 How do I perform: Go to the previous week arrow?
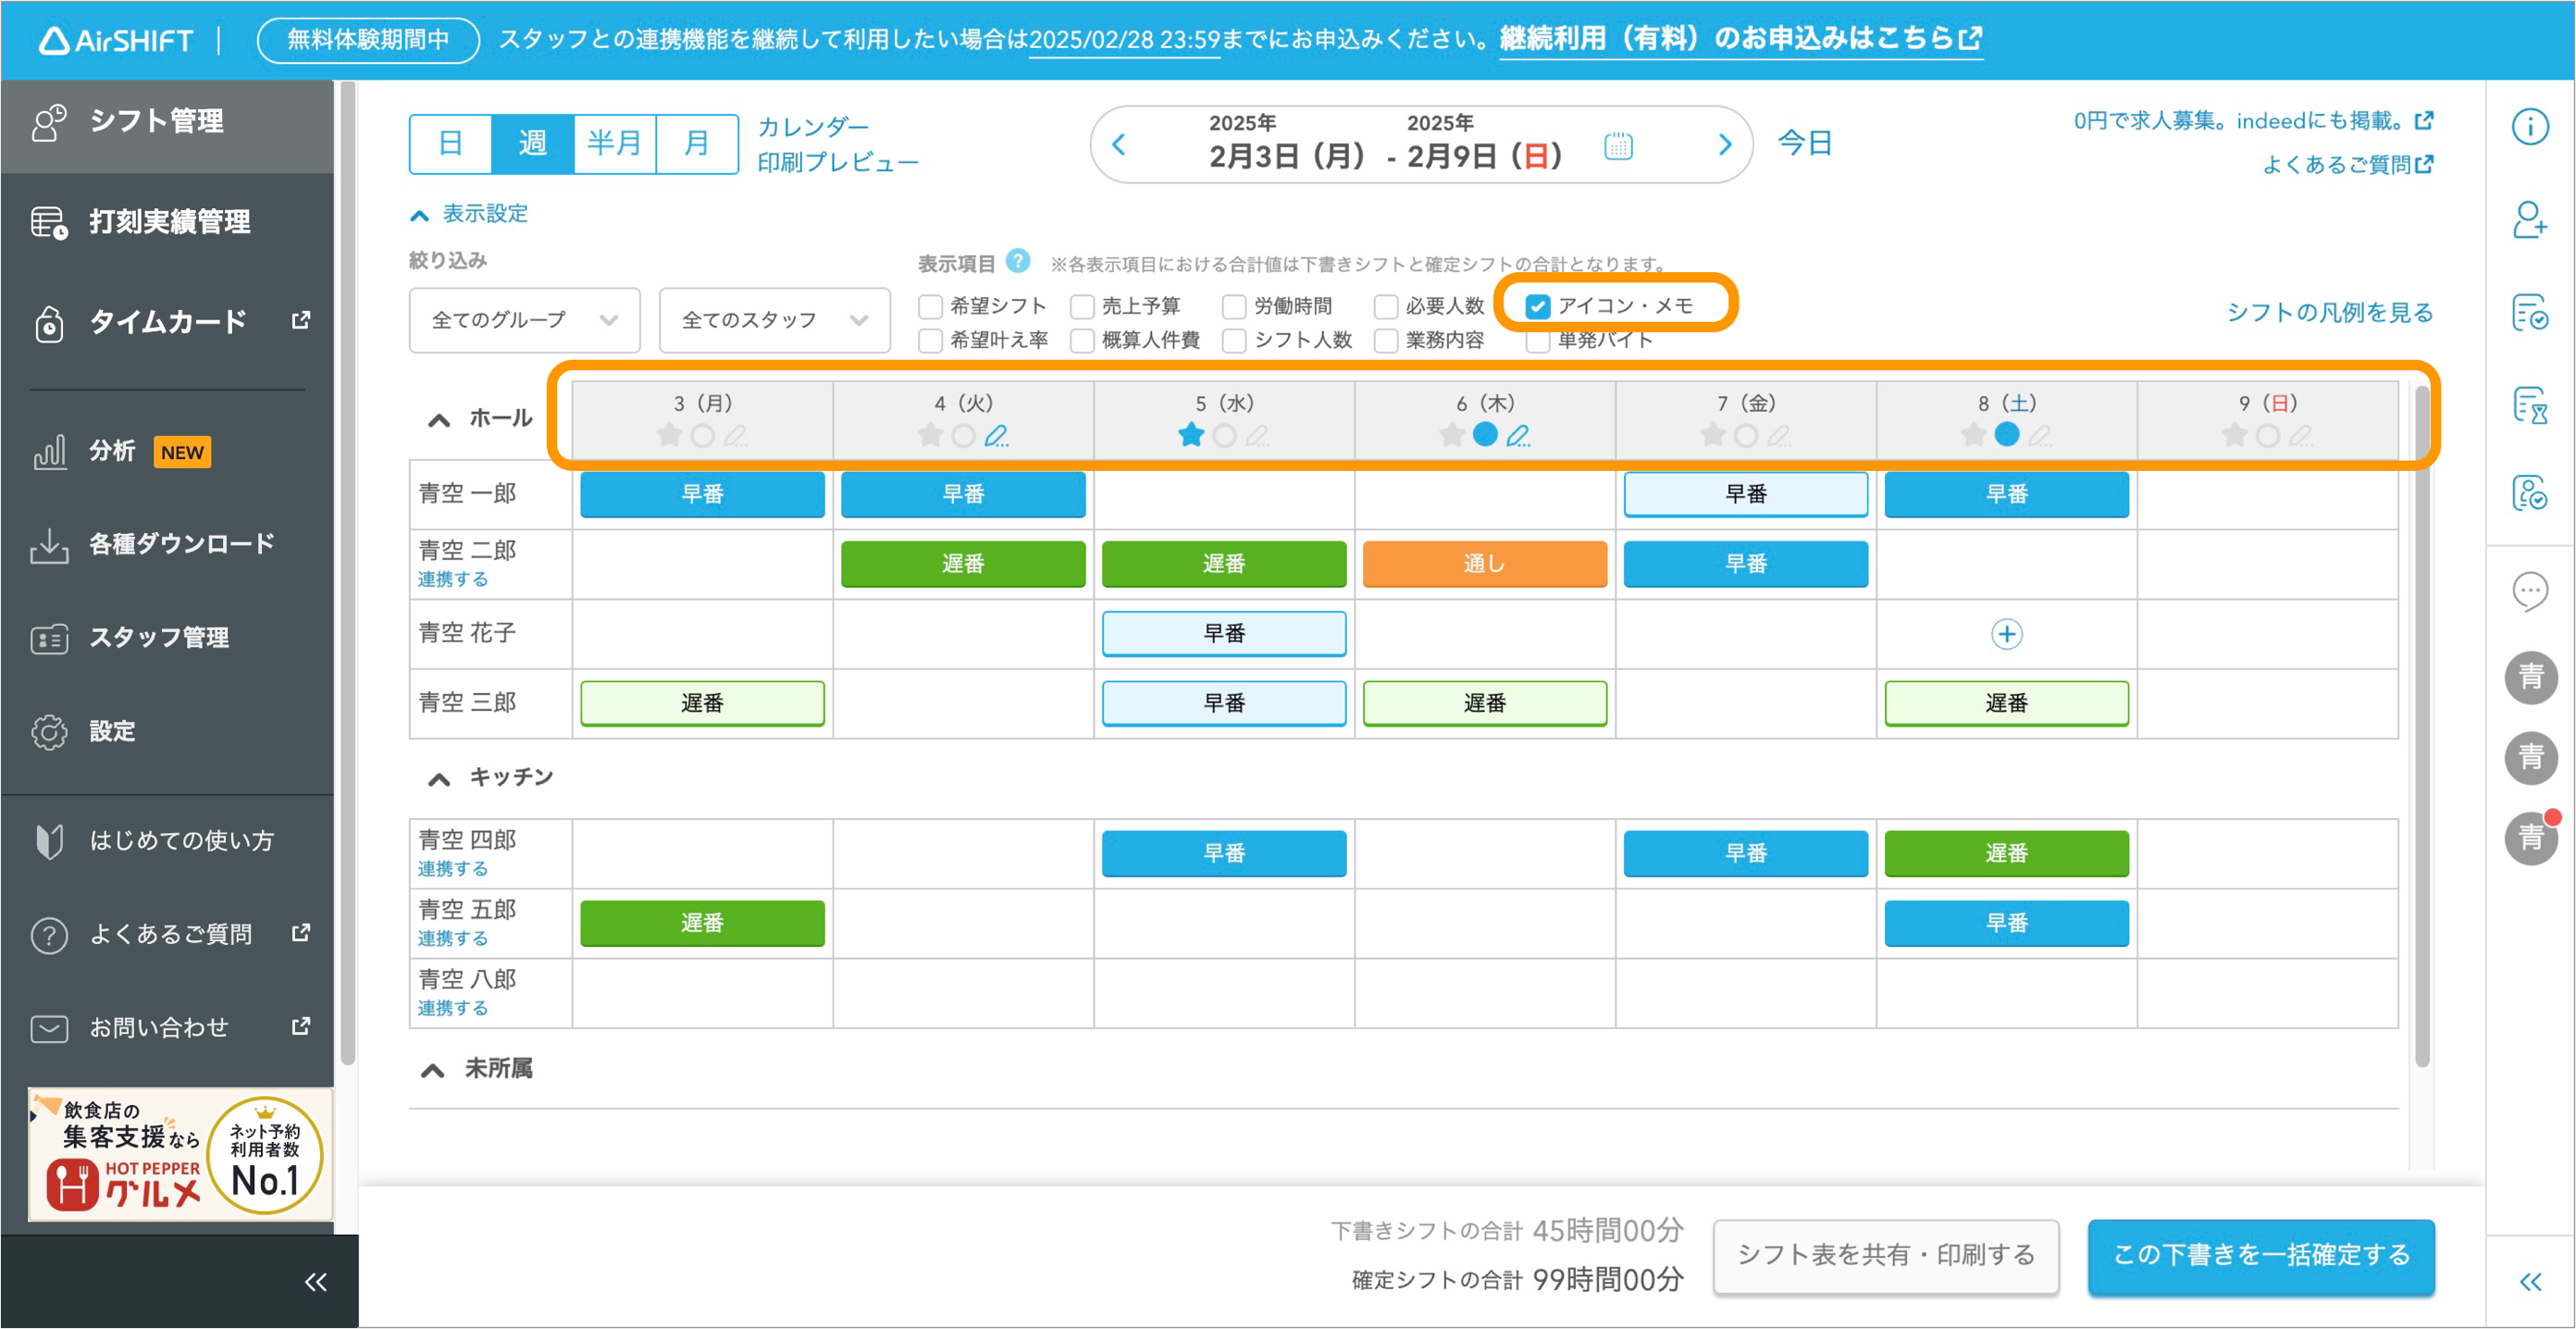pyautogui.click(x=1119, y=145)
